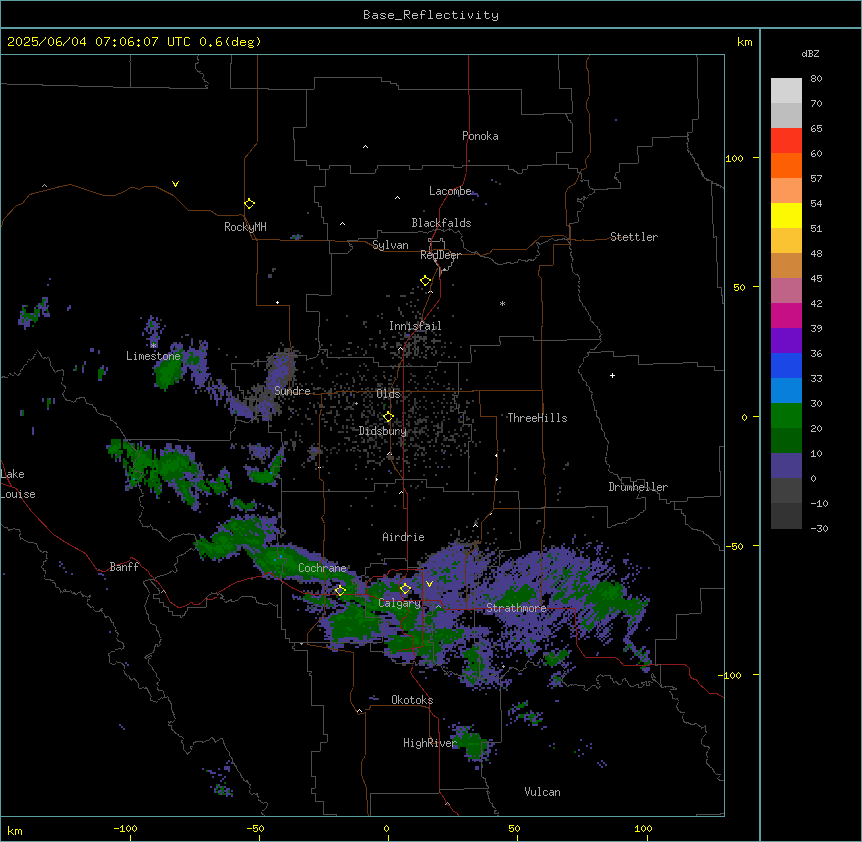Click the 2025/06/04 07:06:07 UTC timestamp
Image resolution: width=862 pixels, height=842 pixels.
point(99,42)
